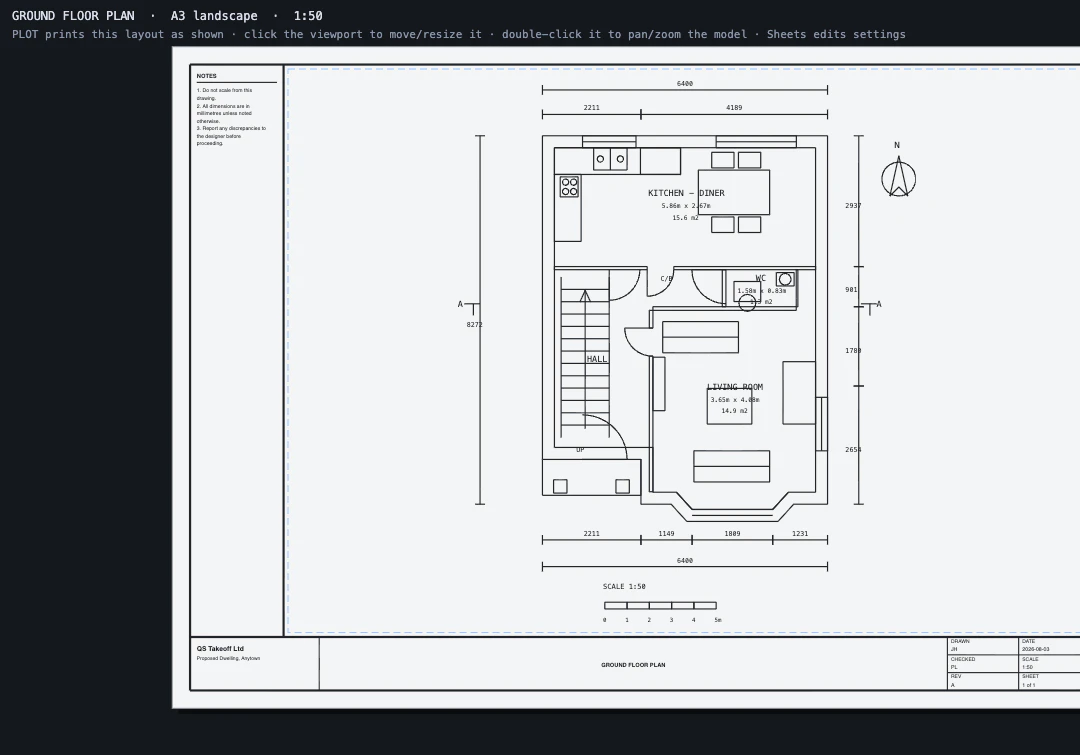This screenshot has height=755, width=1080.
Task: Click 'Proposed Dwelling, Anytown' in the title block
Action: point(229,659)
